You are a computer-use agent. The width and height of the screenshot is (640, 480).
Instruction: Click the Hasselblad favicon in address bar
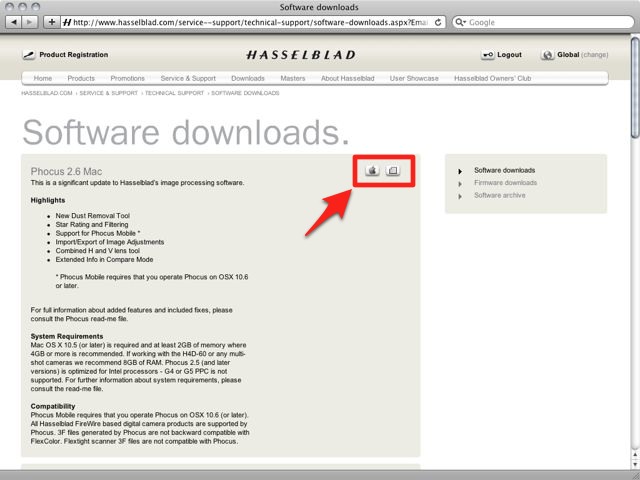(67, 22)
